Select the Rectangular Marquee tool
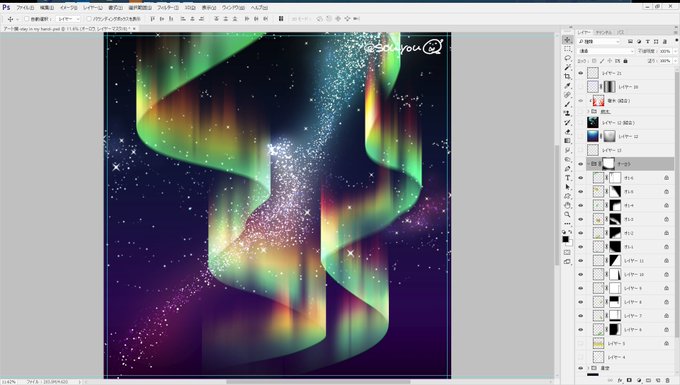 point(567,49)
